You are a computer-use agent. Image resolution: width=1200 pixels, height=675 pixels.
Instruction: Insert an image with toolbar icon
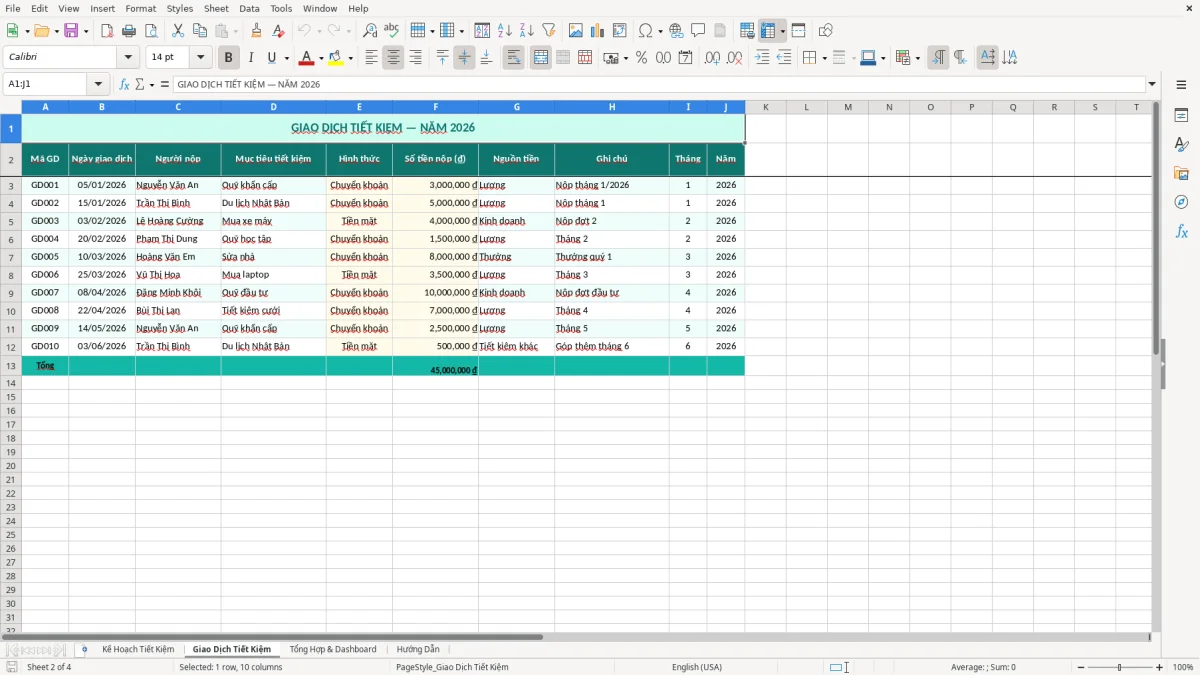576,31
